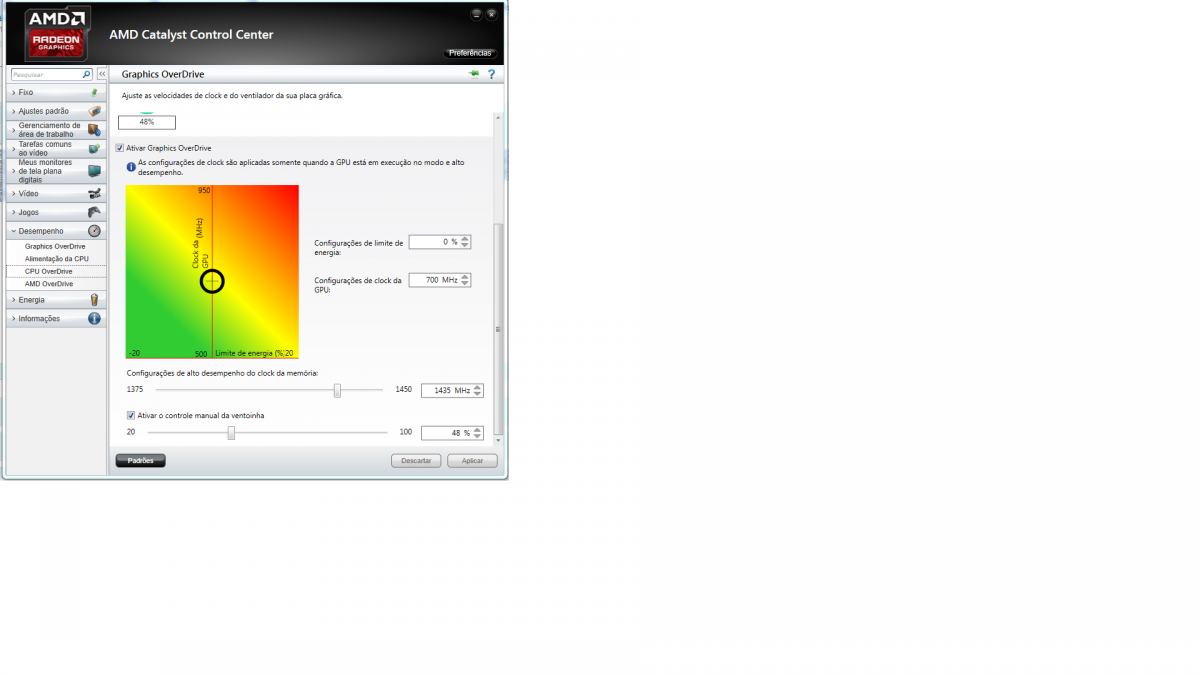Expand the Fixo section
The width and height of the screenshot is (1200, 675).
[55, 92]
